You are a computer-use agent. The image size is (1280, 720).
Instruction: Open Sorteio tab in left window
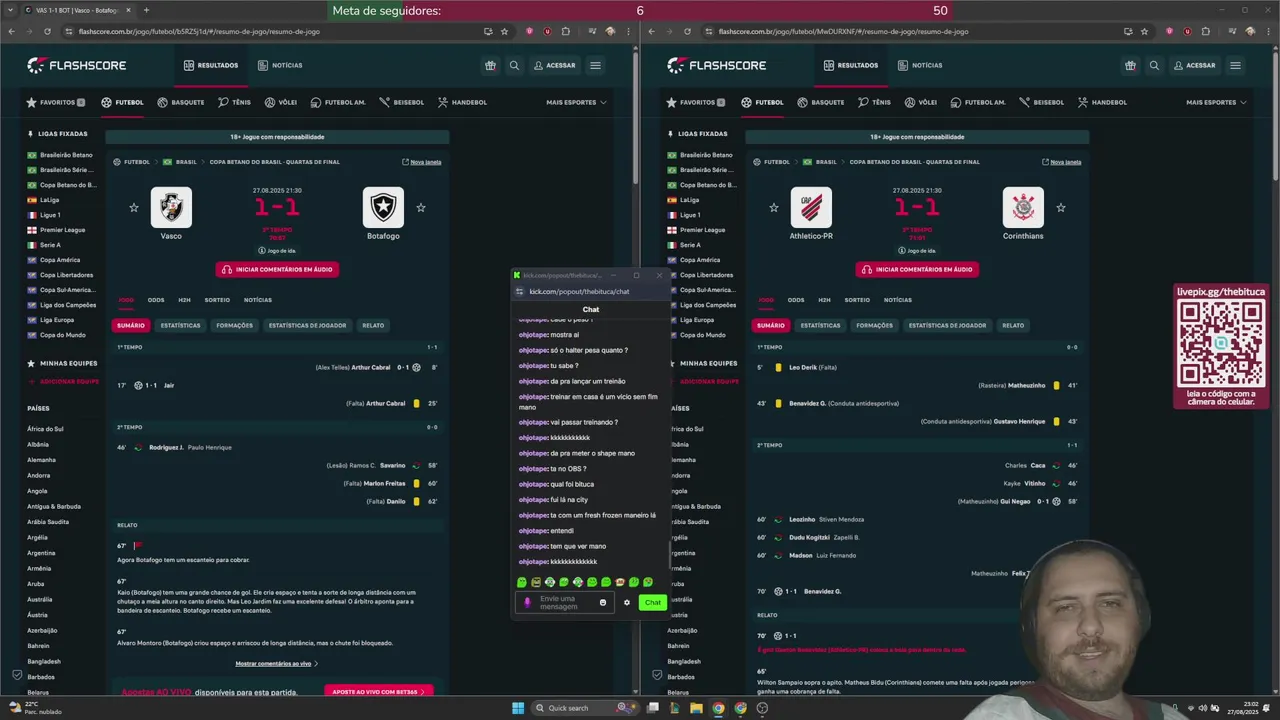tap(217, 300)
